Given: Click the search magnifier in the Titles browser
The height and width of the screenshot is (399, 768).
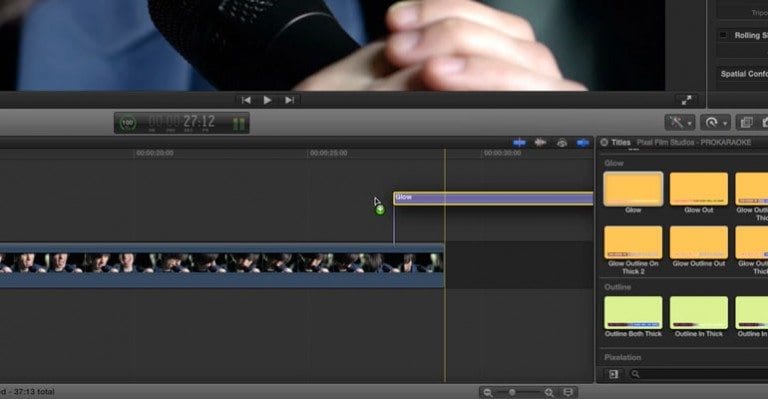Looking at the screenshot, I should click(x=635, y=374).
